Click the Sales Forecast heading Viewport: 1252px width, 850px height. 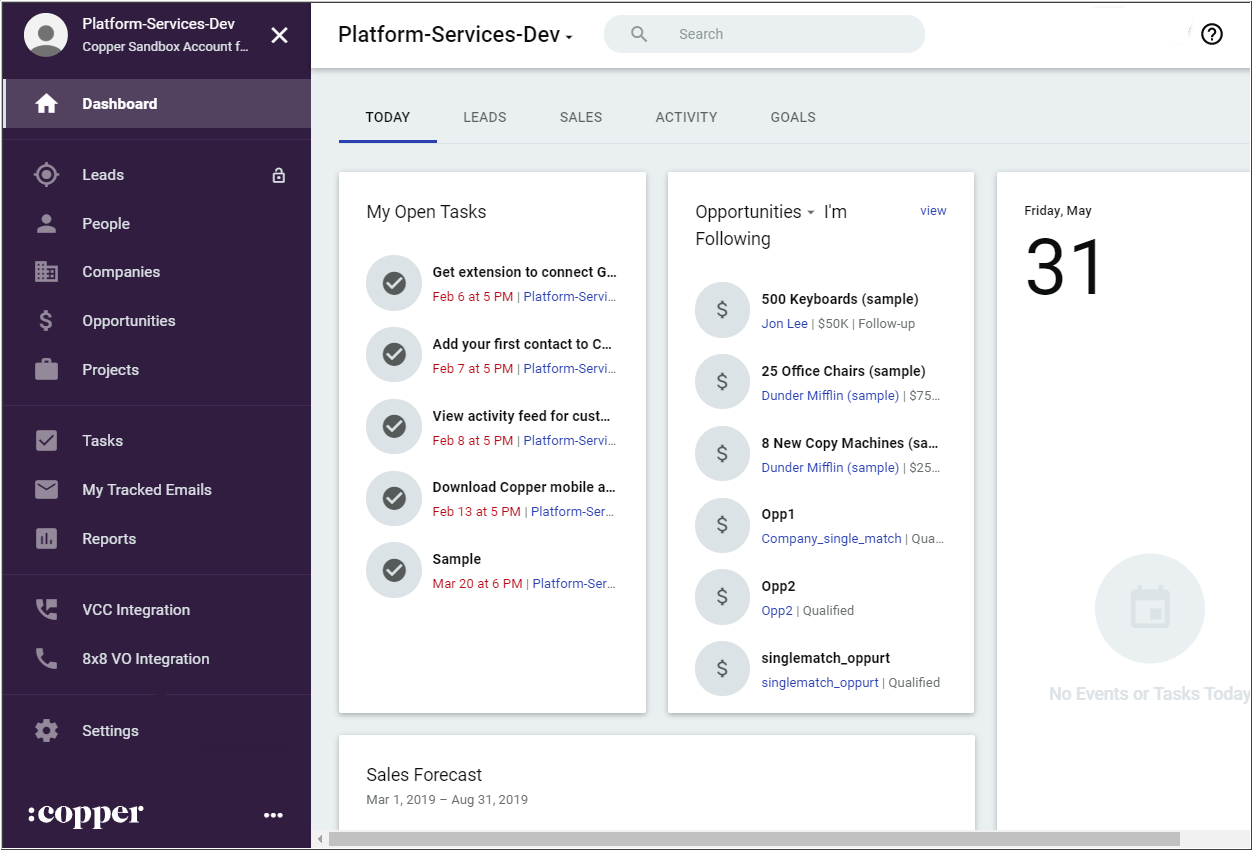click(x=424, y=775)
